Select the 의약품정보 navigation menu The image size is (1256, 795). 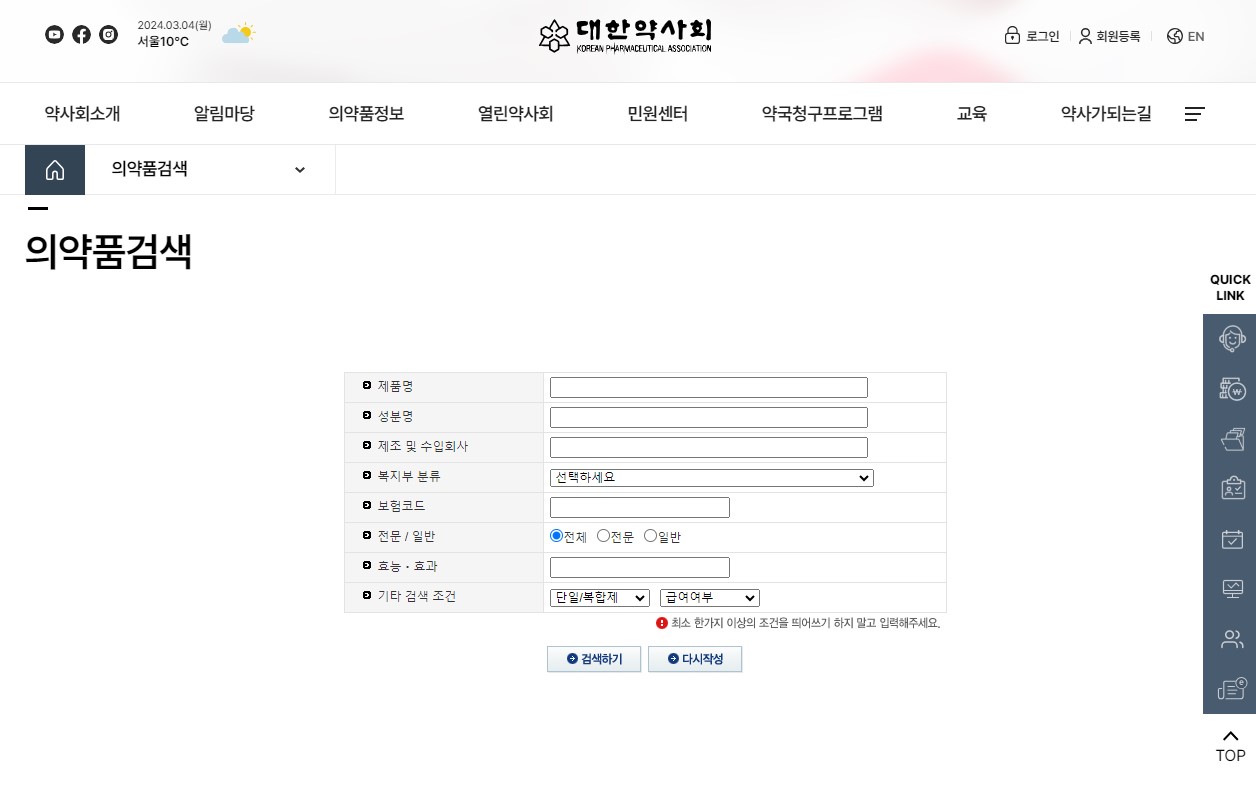pyautogui.click(x=366, y=114)
